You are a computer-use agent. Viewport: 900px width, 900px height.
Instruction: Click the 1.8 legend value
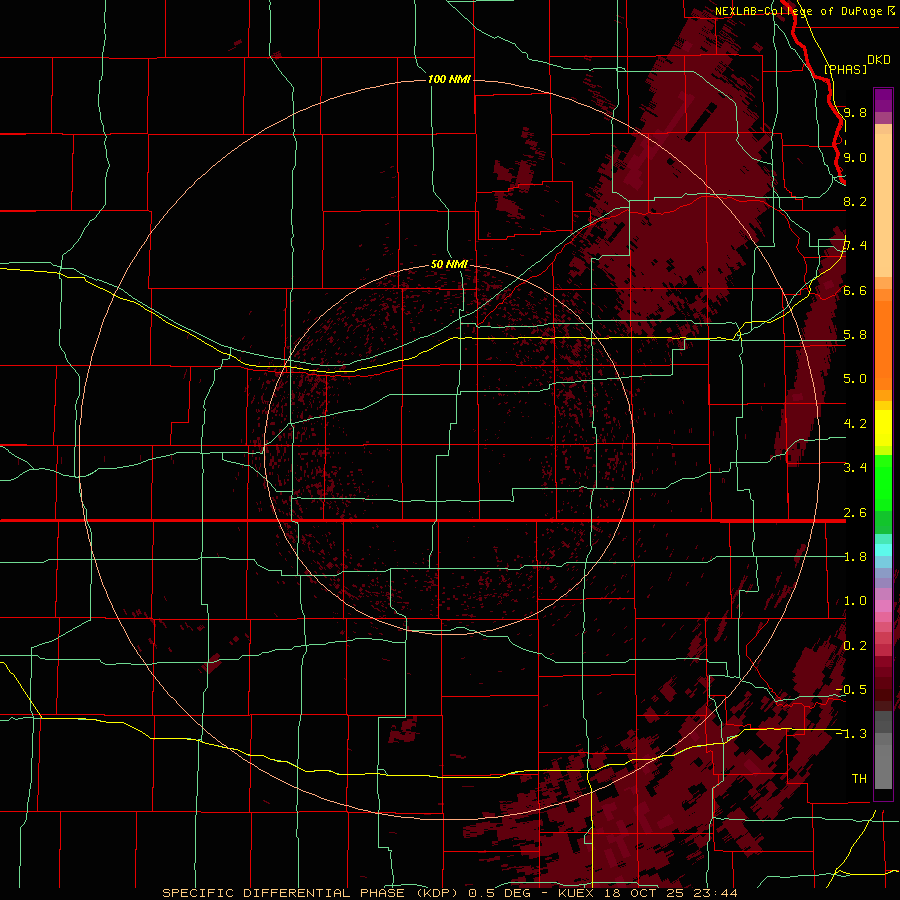pyautogui.click(x=855, y=557)
